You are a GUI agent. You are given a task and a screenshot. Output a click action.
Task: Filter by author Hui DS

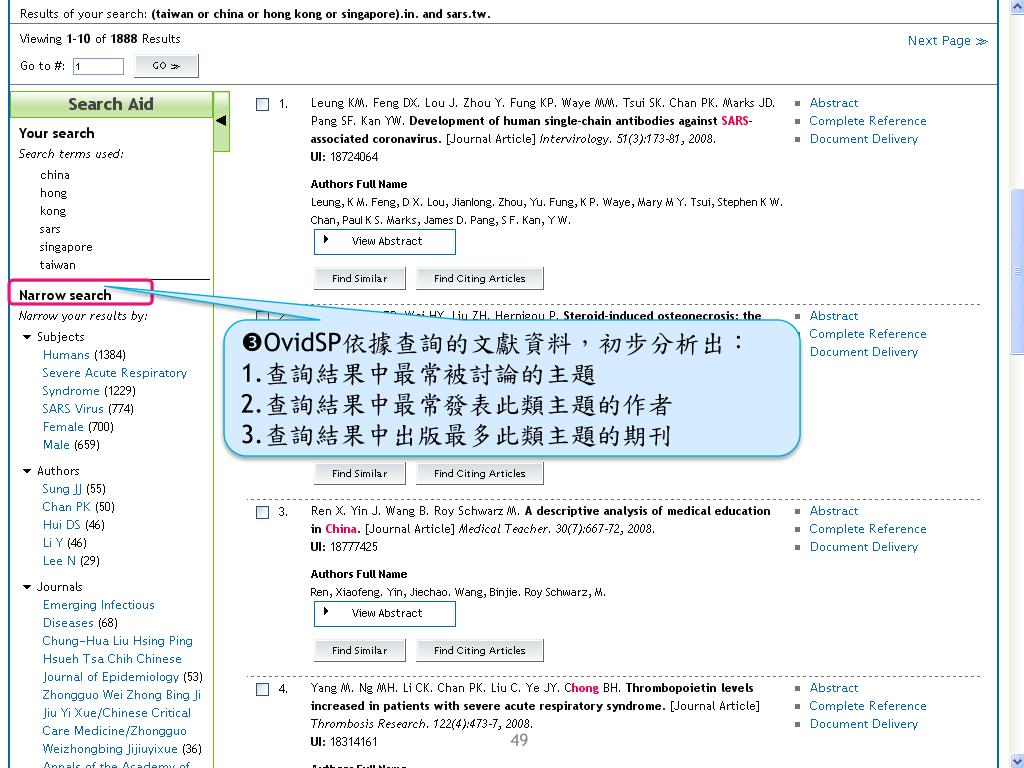point(61,525)
